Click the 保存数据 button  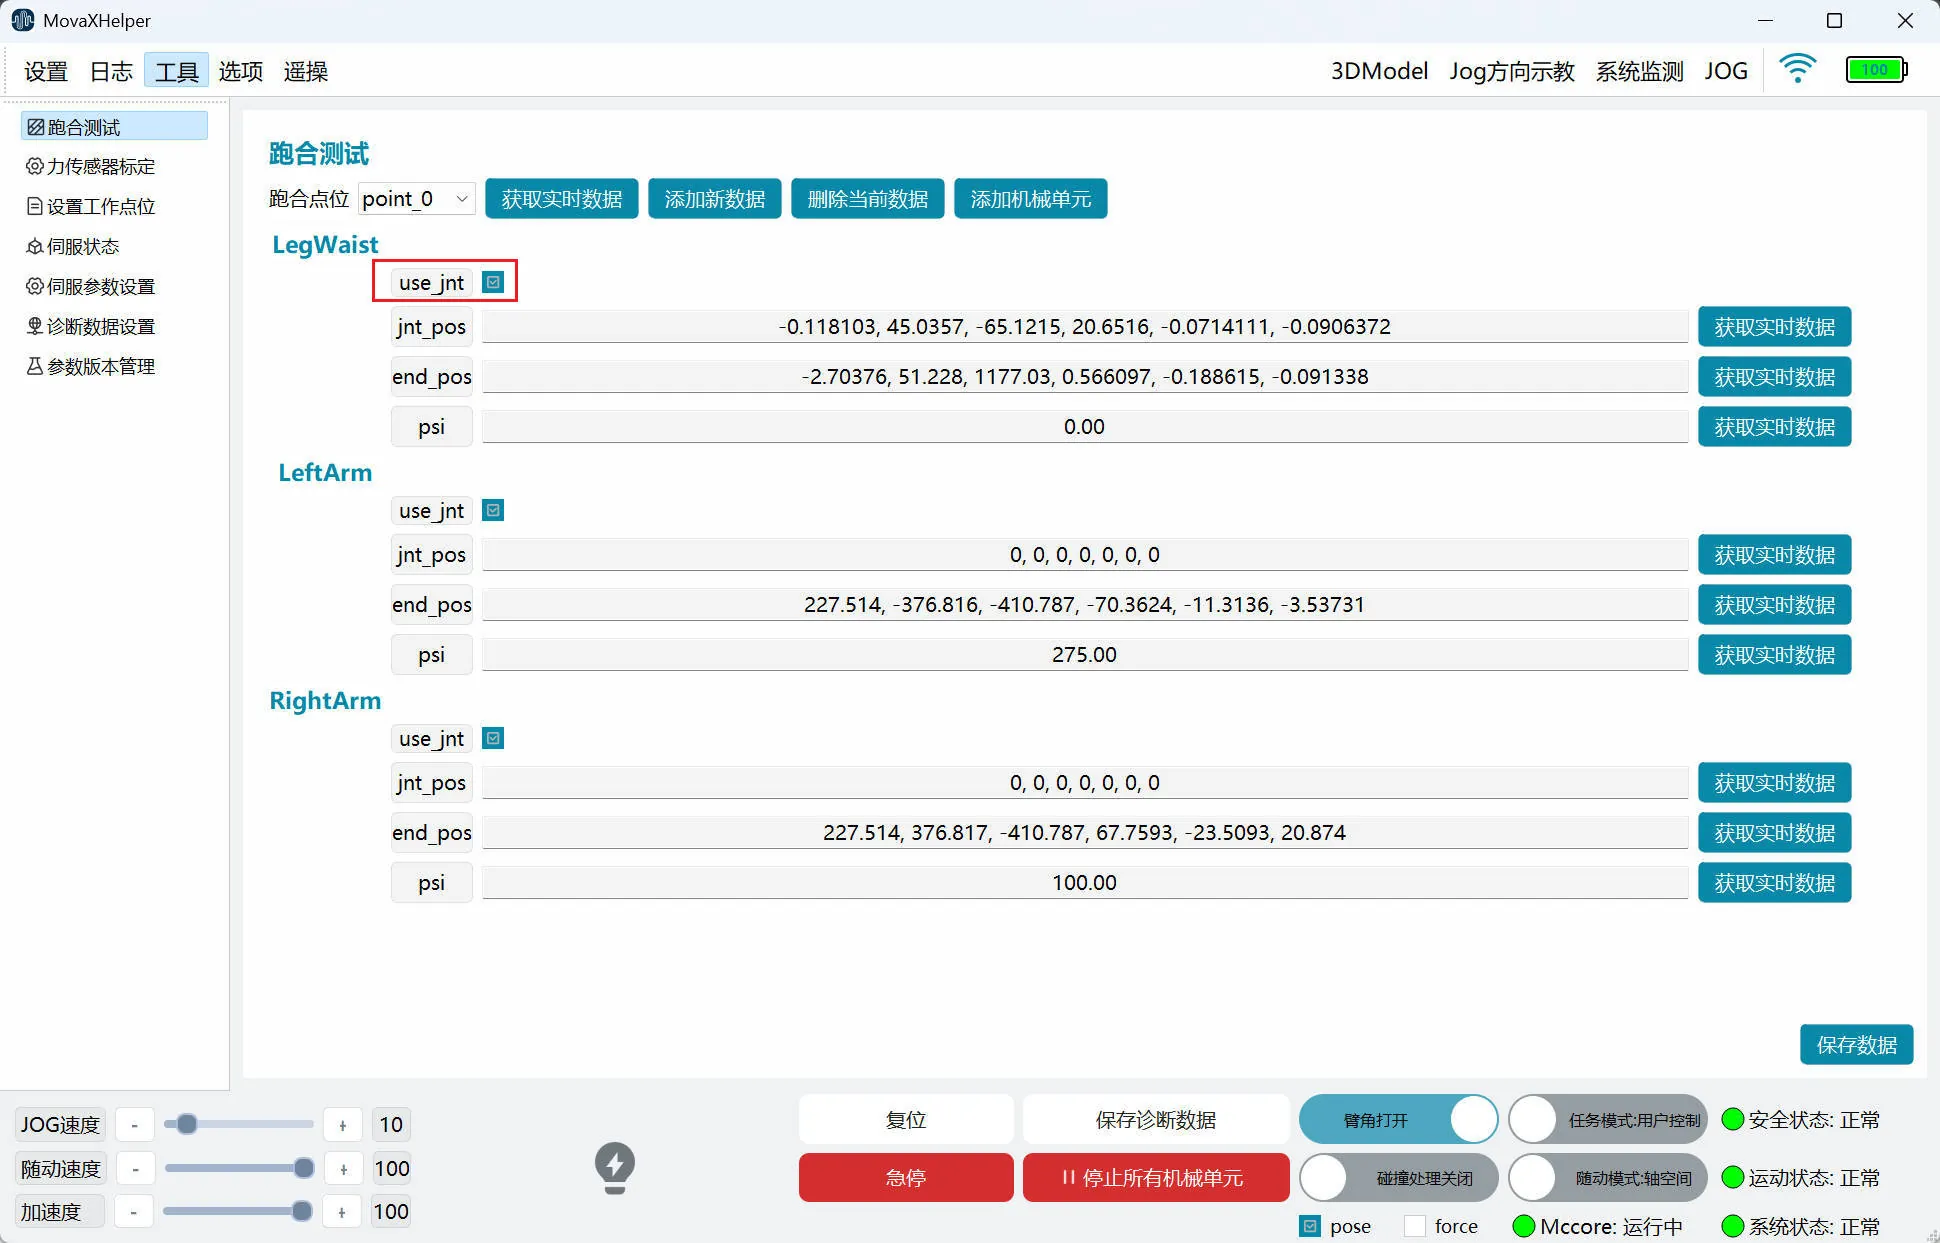click(1856, 1045)
